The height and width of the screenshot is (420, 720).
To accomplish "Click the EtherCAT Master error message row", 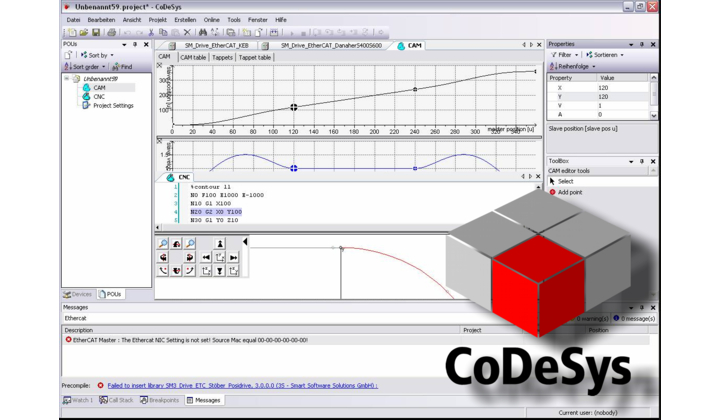I will 356,340.
